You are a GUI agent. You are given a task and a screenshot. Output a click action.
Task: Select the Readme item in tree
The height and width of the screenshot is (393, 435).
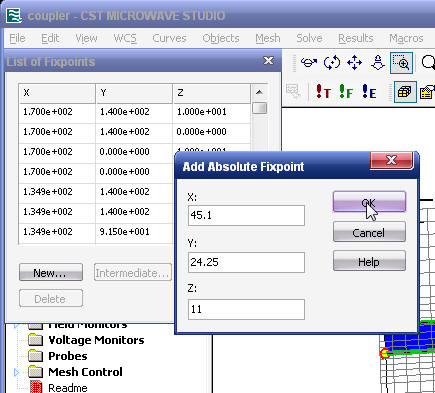(x=68, y=388)
